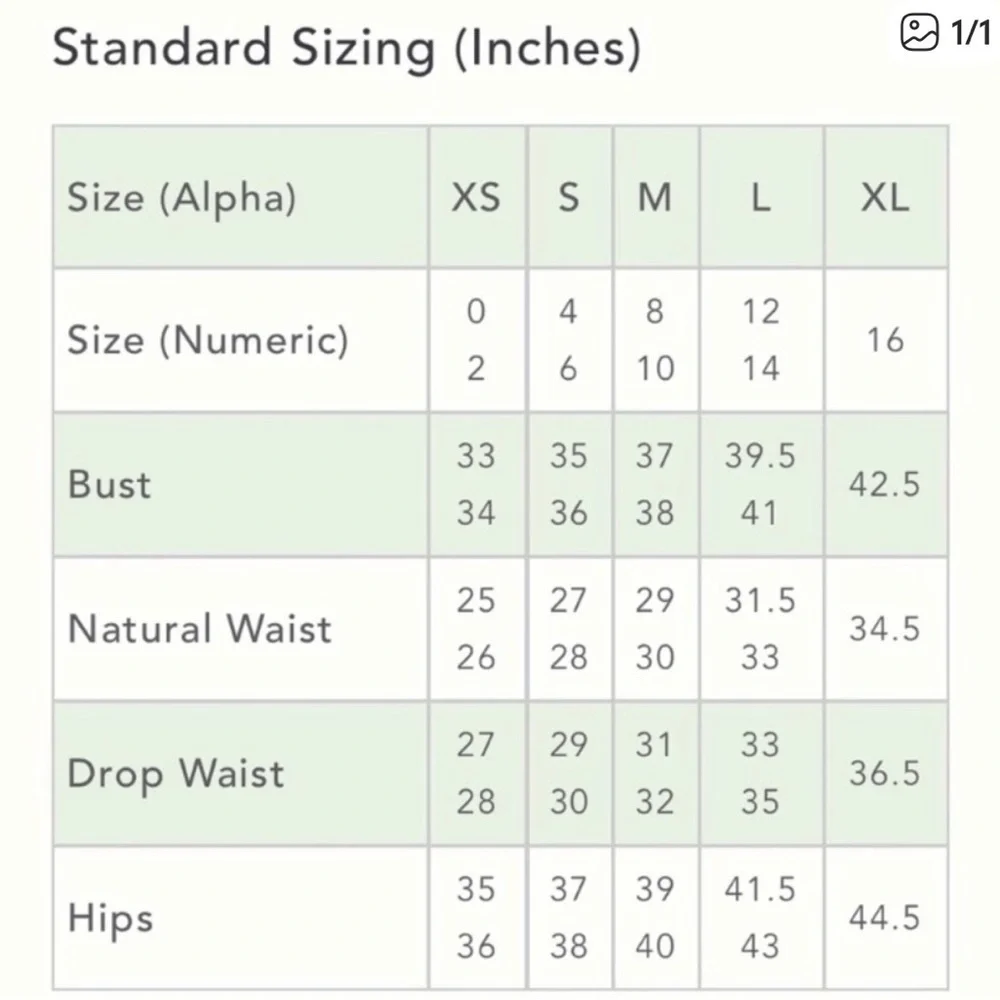This screenshot has width=1000, height=1000.
Task: Click the Bust row label
Action: point(109,484)
